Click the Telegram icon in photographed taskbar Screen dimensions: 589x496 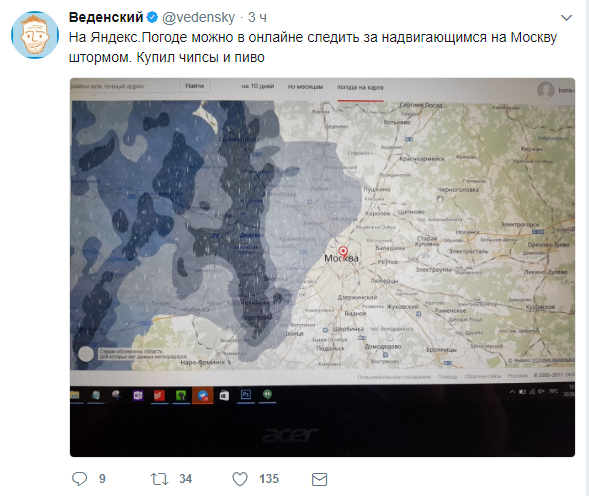click(203, 396)
